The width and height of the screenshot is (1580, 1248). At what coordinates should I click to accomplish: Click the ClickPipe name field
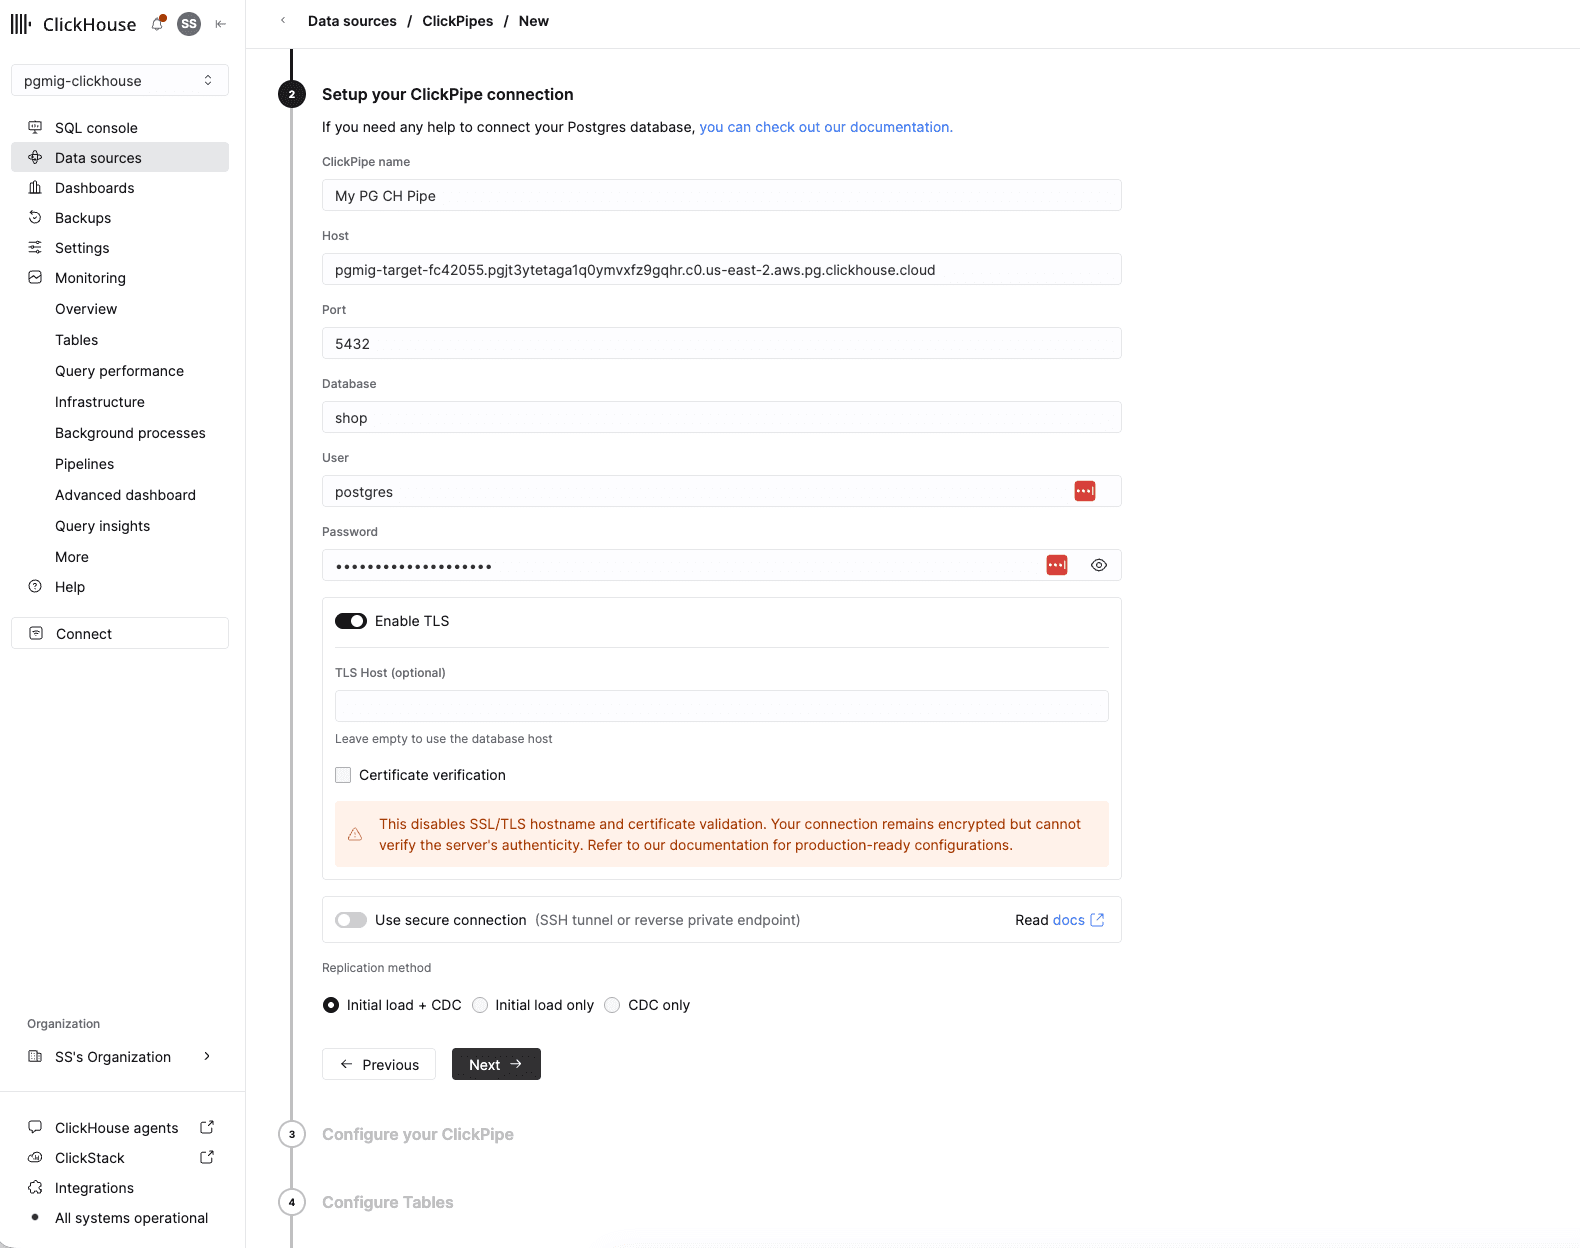point(721,195)
